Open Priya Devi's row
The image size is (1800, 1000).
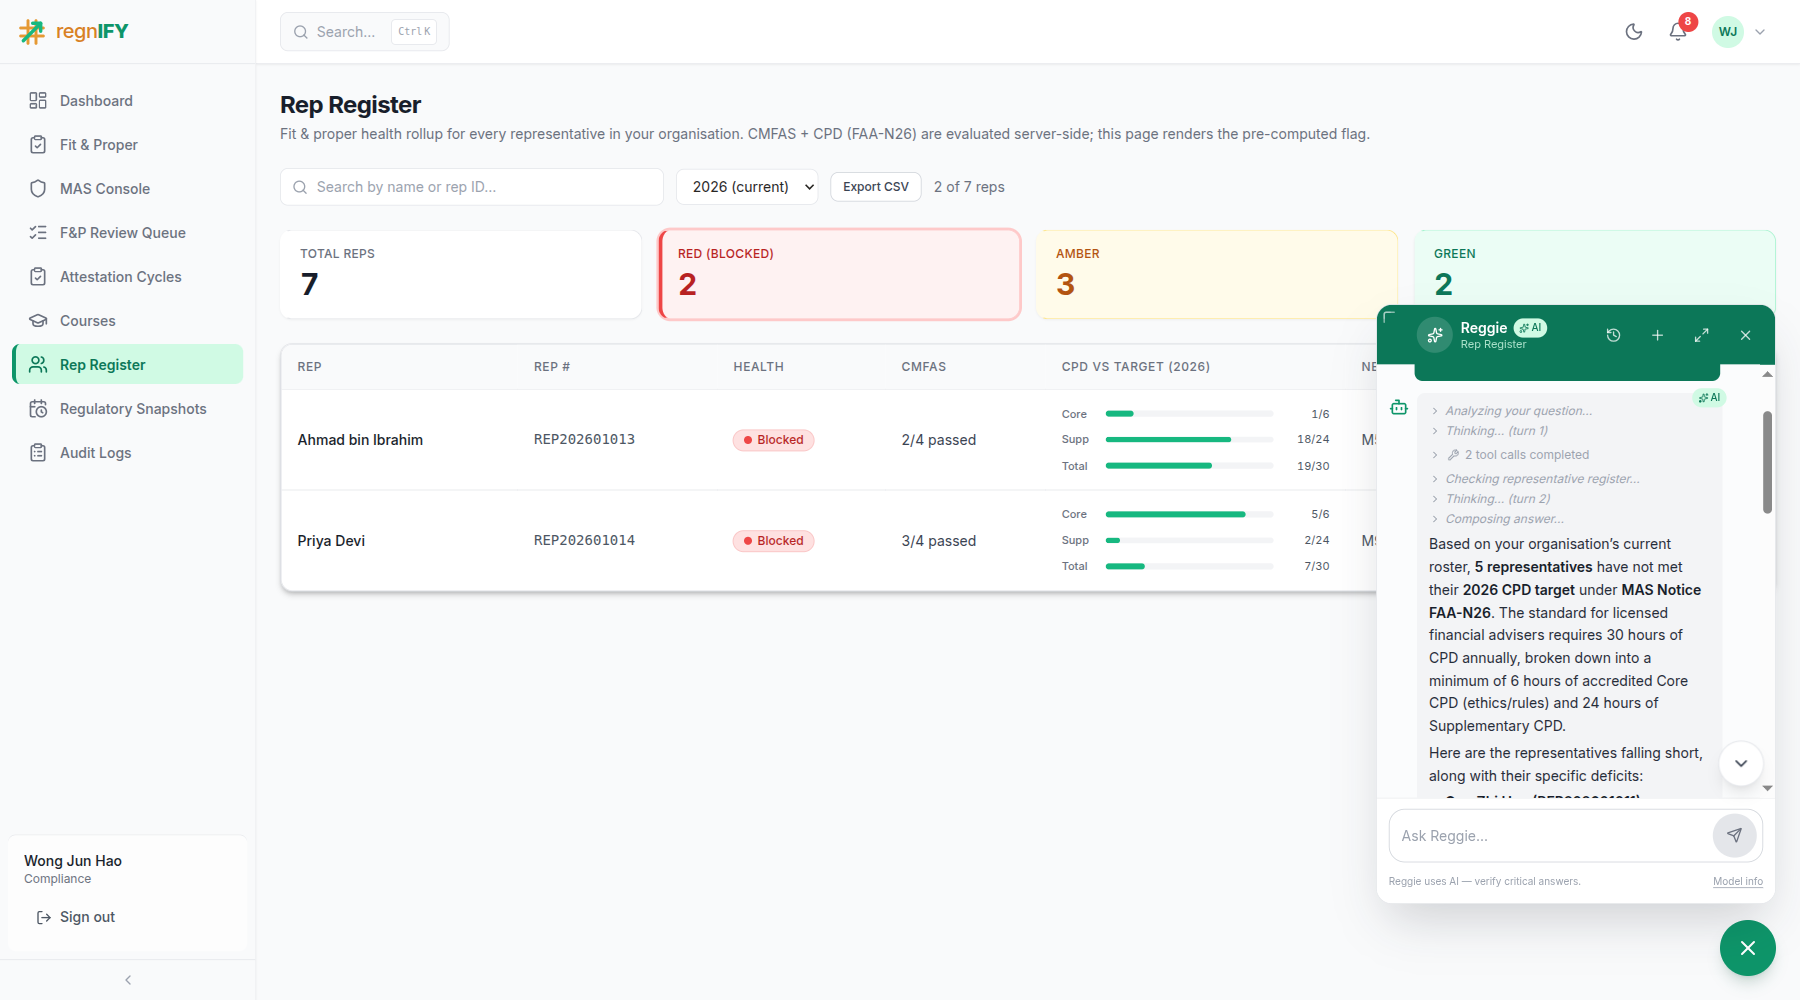pyautogui.click(x=829, y=541)
